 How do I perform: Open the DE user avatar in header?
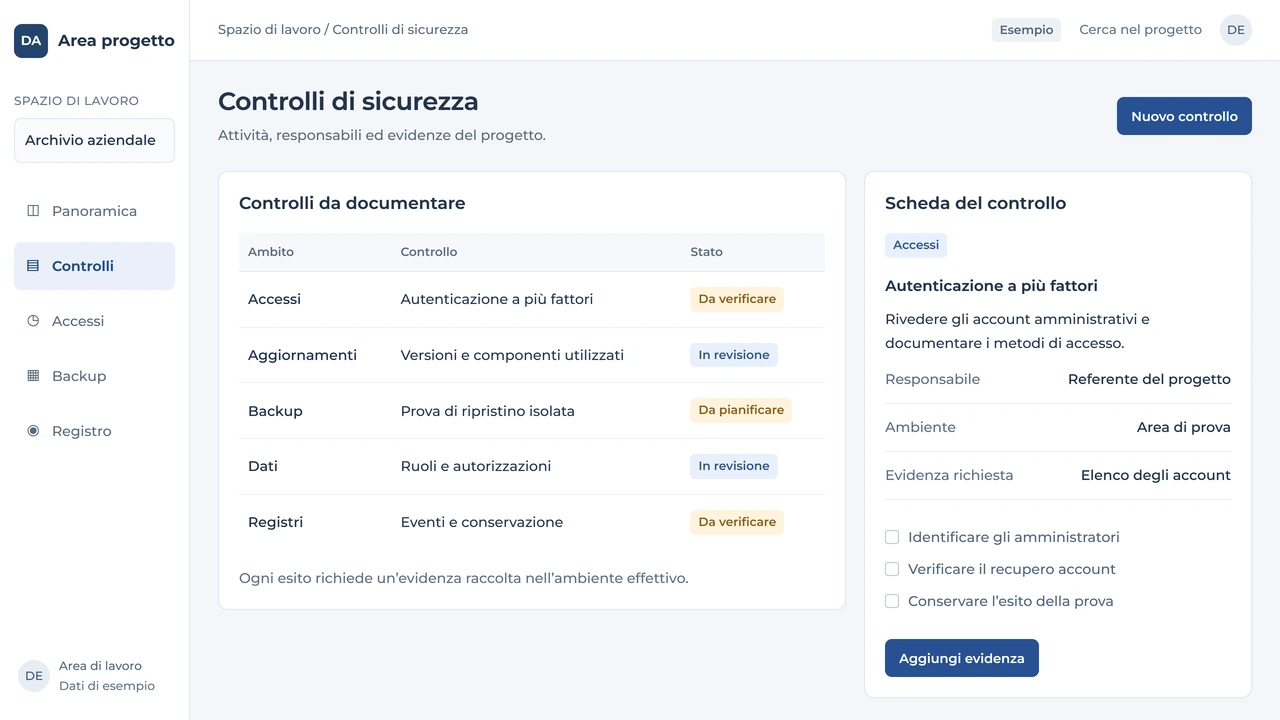pyautogui.click(x=1236, y=30)
